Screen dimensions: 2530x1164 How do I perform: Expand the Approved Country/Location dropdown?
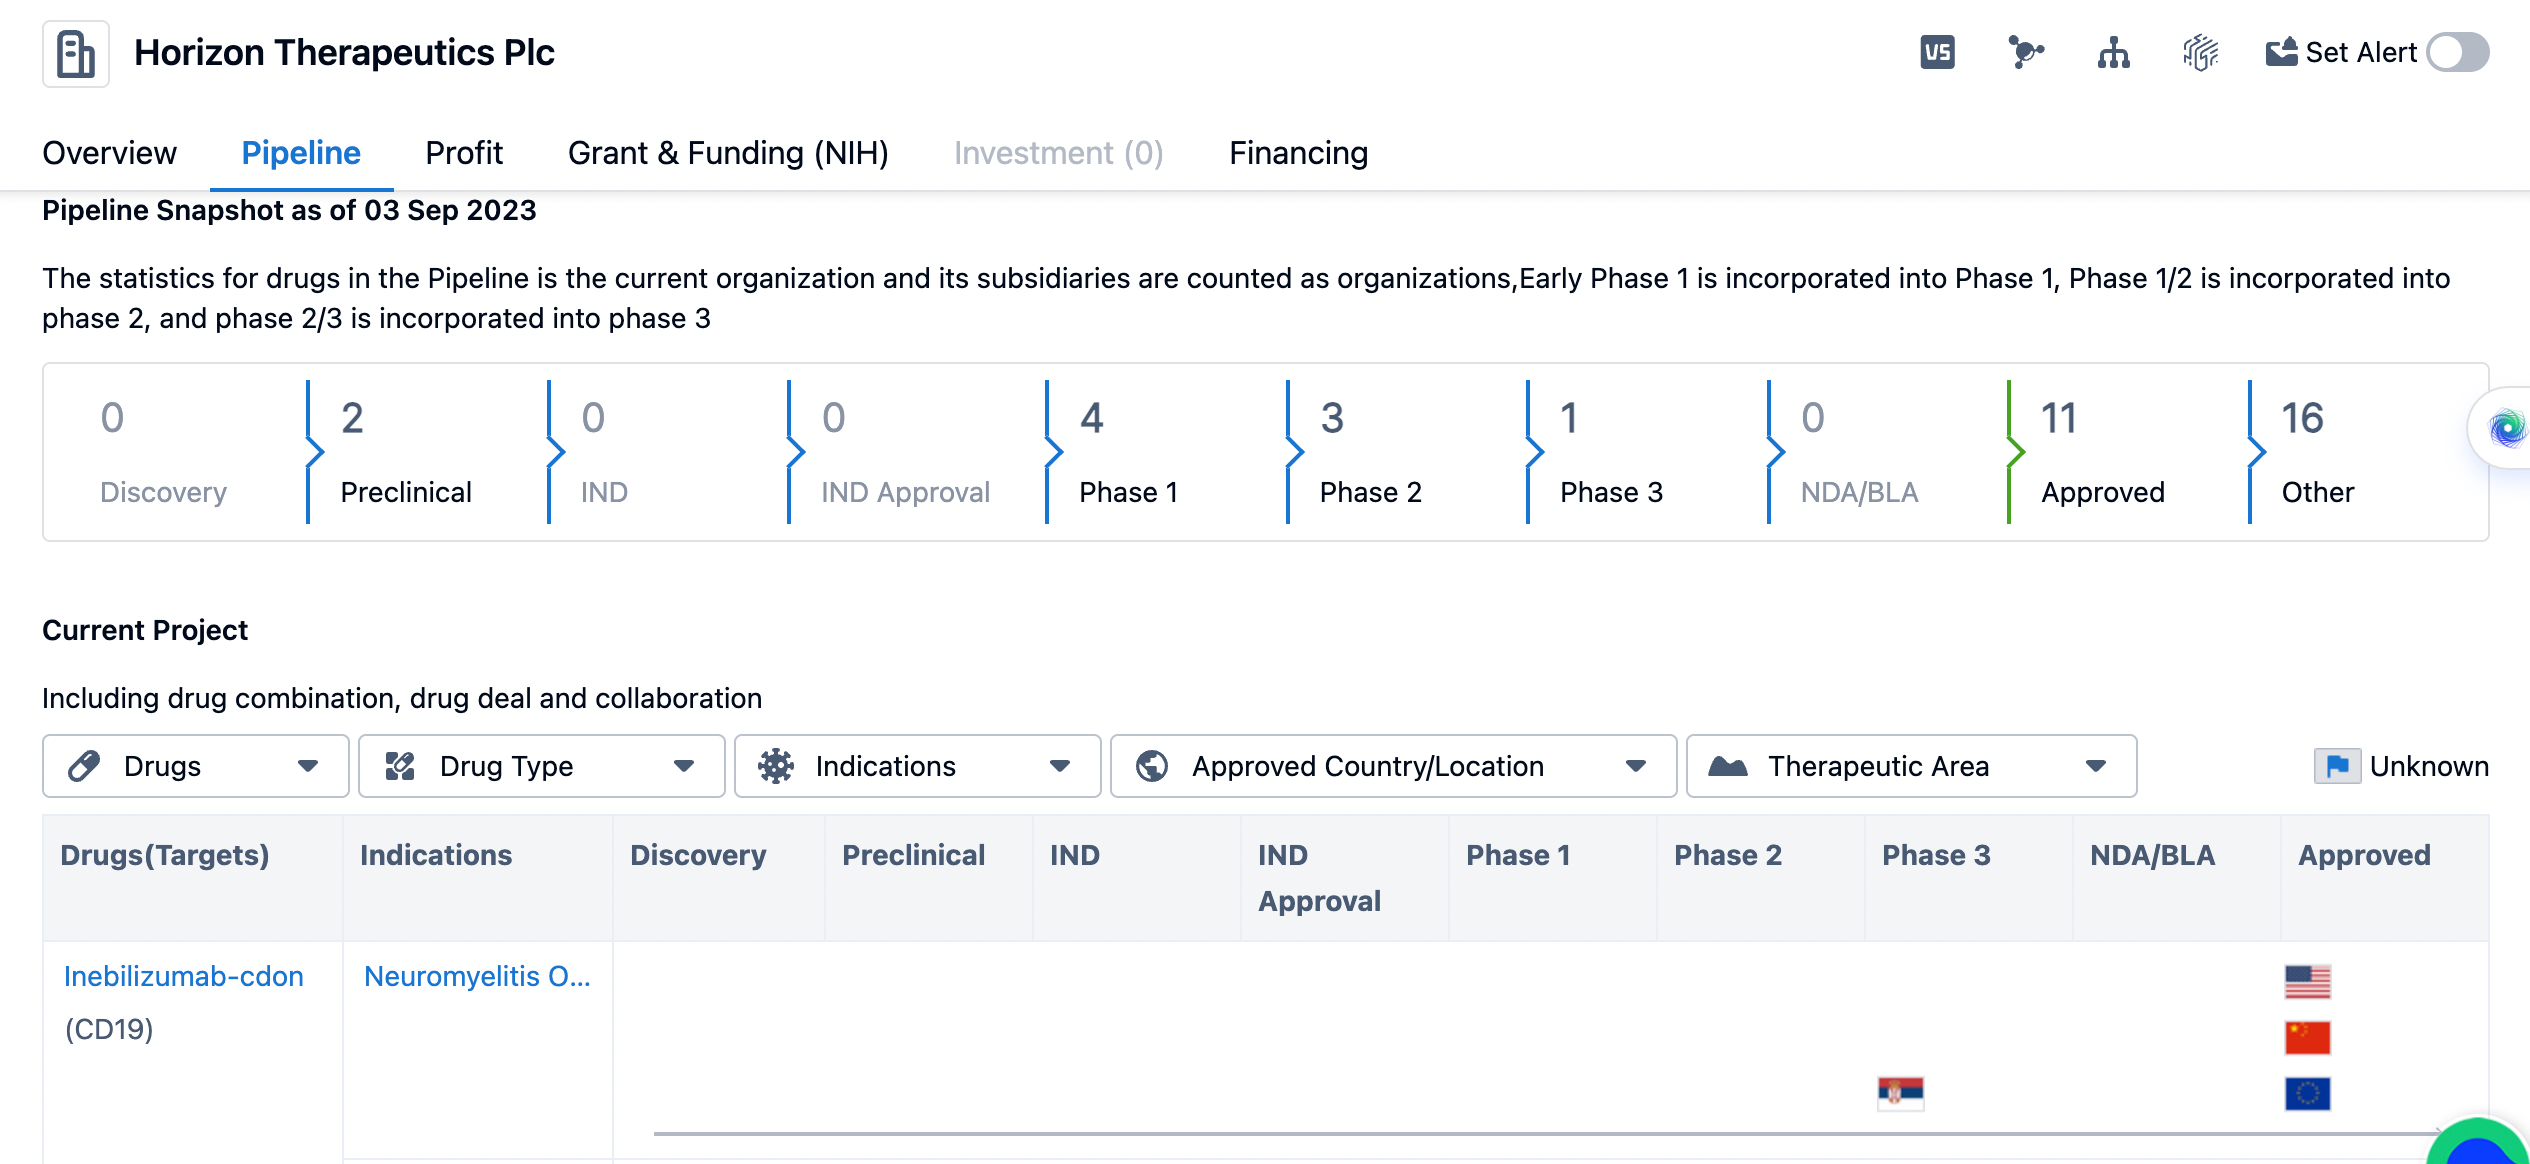(x=1392, y=766)
